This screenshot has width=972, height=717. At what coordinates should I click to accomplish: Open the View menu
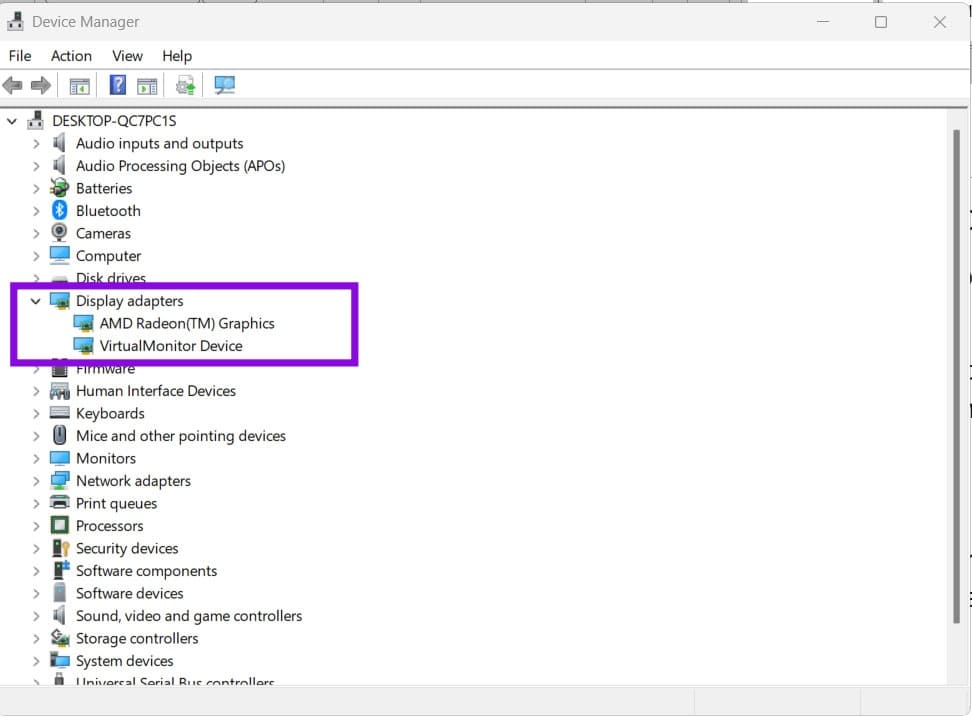tap(127, 56)
